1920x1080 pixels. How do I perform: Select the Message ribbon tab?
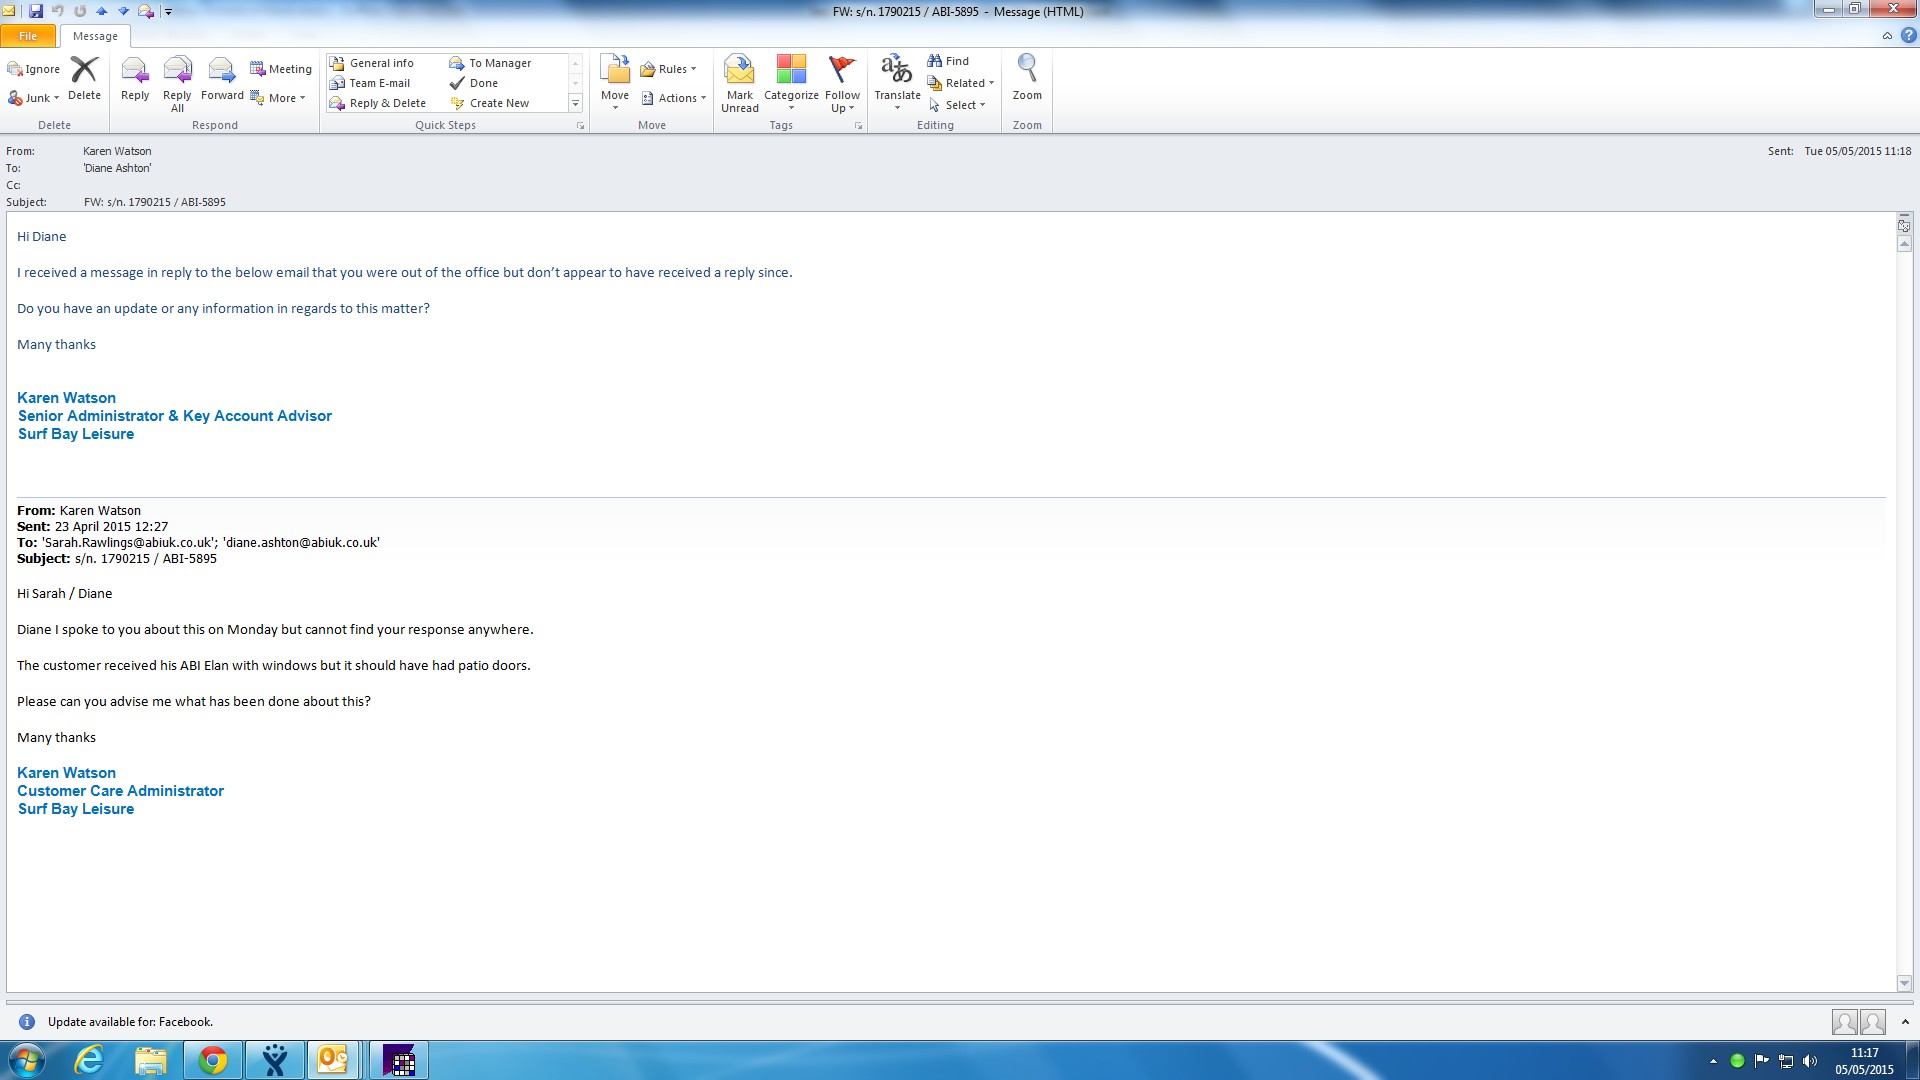click(95, 36)
